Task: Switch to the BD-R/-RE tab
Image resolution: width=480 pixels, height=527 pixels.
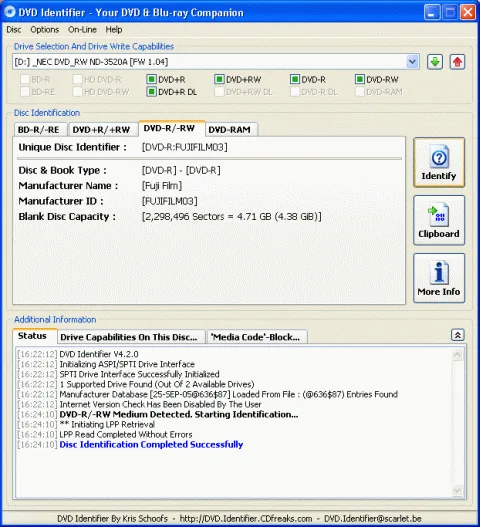Action: 40,129
